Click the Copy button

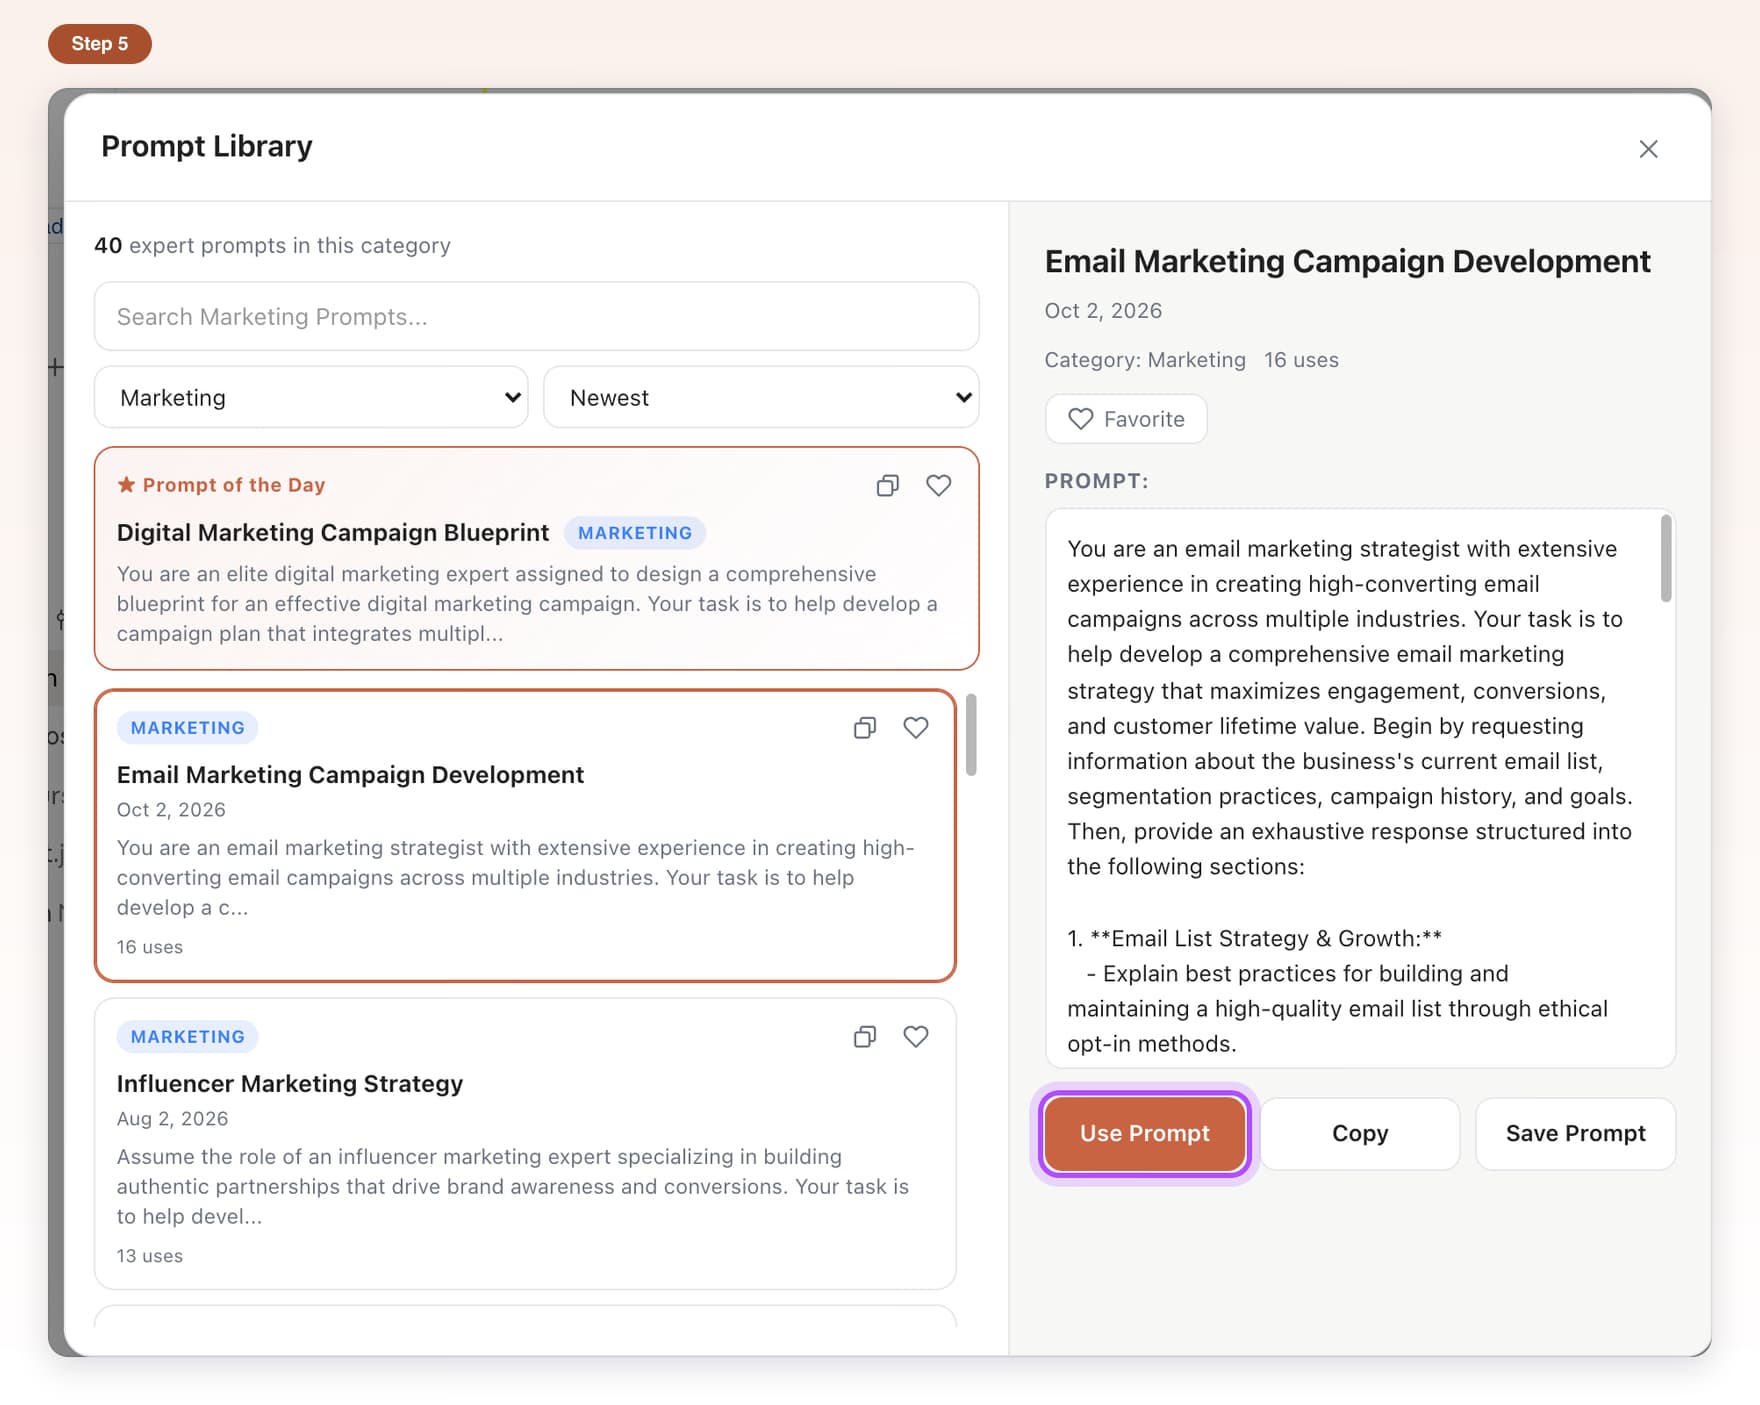[1360, 1133]
